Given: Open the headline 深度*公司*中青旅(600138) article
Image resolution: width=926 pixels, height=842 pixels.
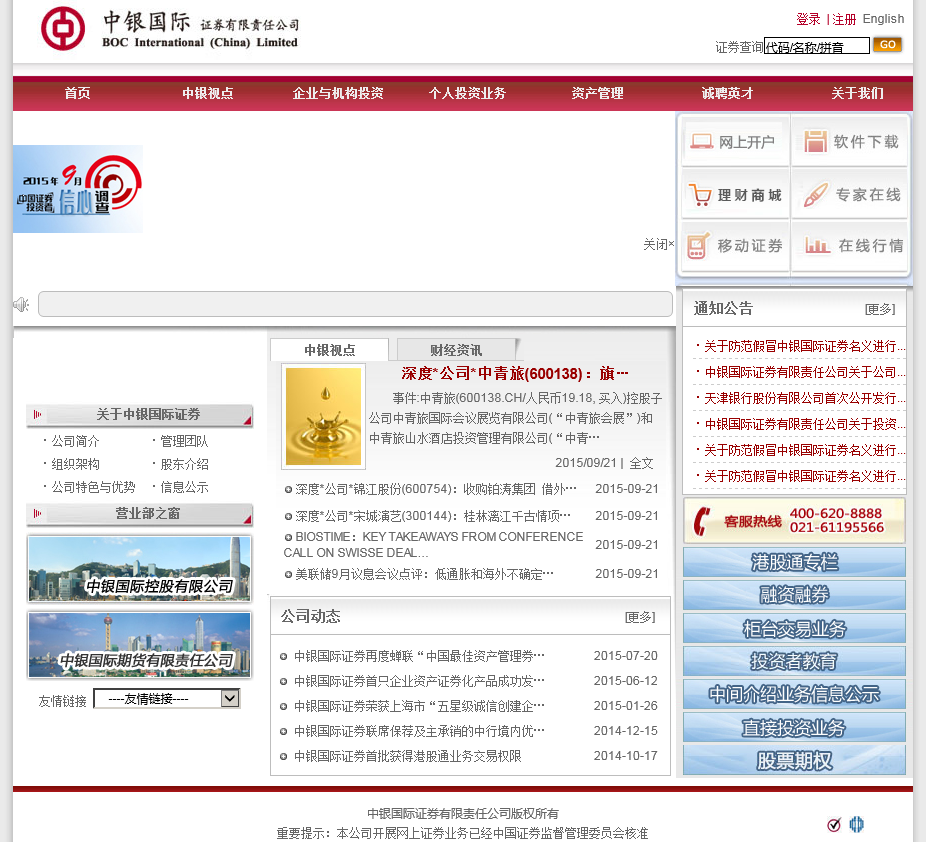Looking at the screenshot, I should coord(514,374).
